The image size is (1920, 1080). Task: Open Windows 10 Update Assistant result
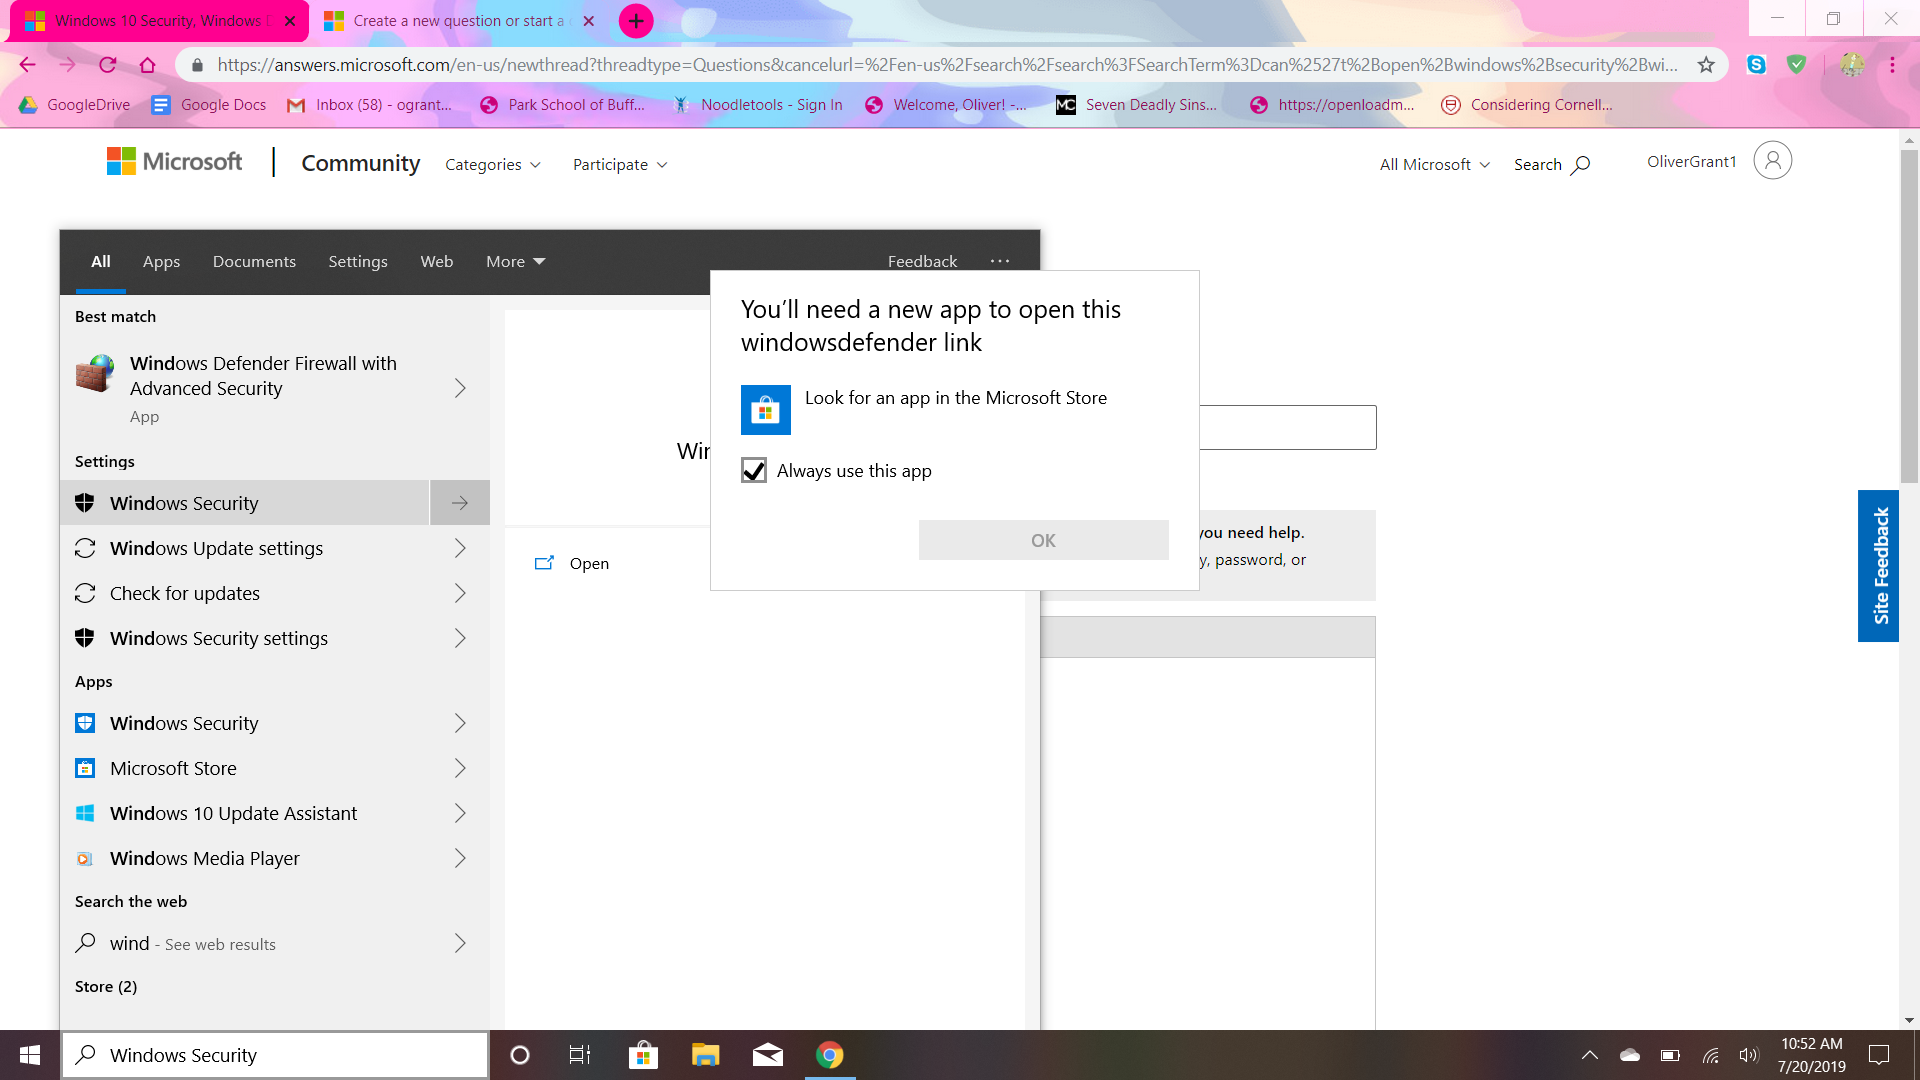[245, 813]
